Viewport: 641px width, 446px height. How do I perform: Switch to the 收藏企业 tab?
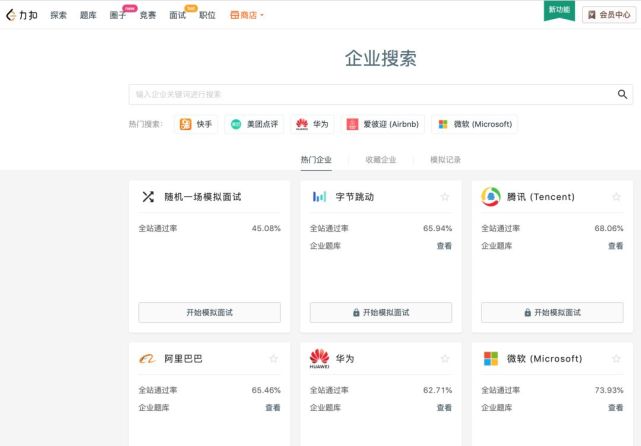pyautogui.click(x=381, y=160)
